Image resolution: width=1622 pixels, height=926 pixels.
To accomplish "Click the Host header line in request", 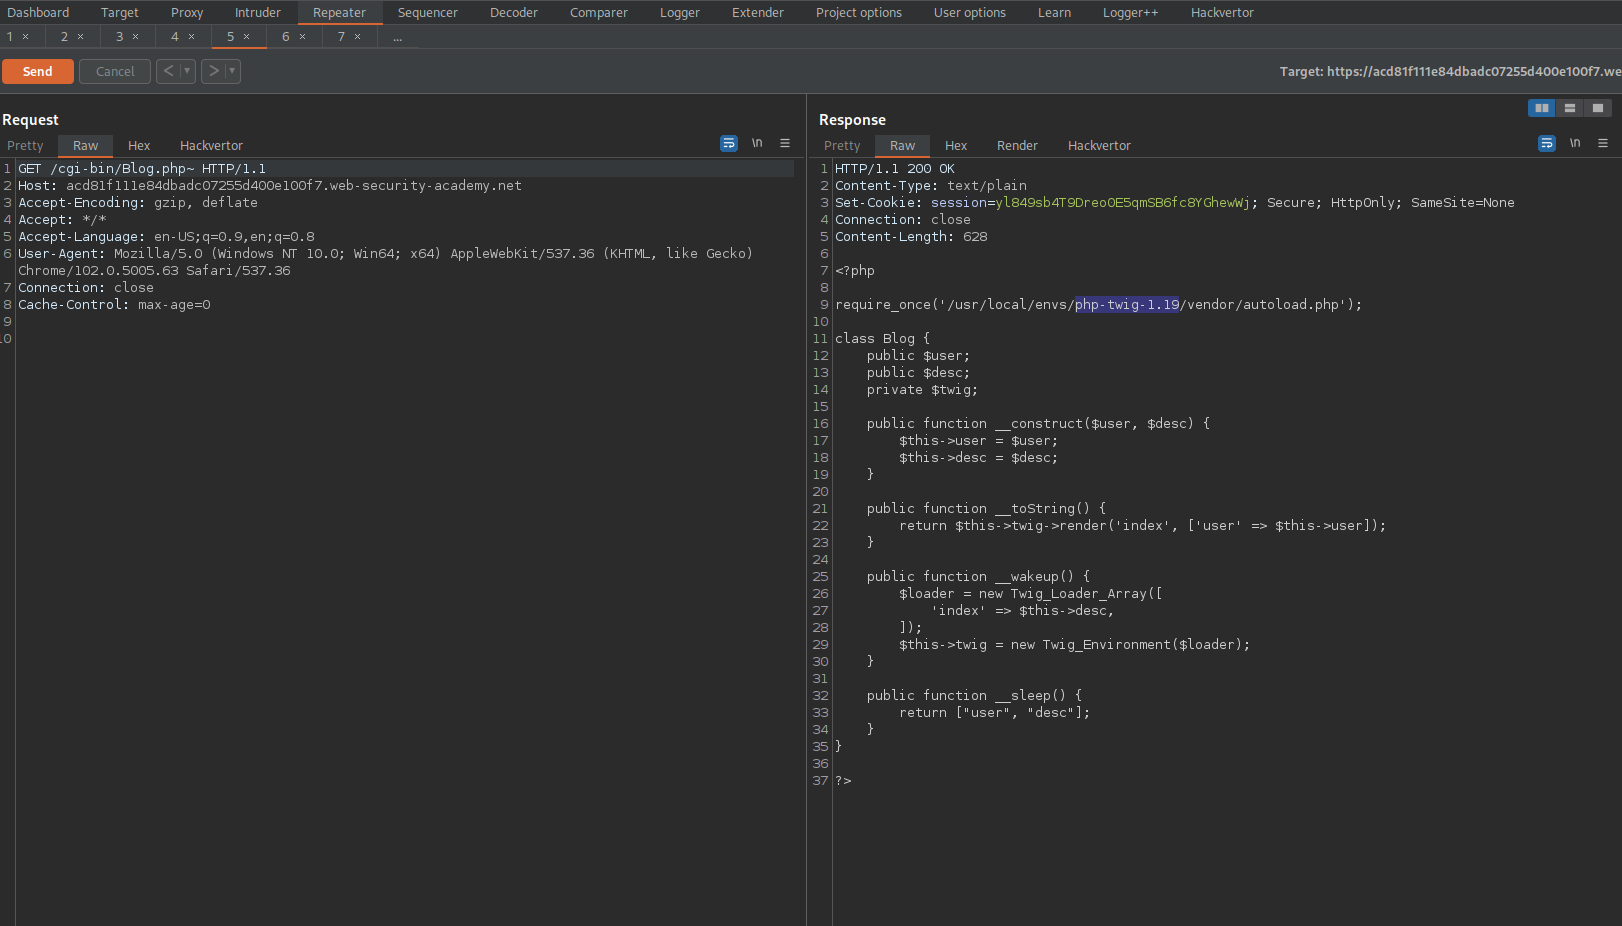I will coord(270,186).
